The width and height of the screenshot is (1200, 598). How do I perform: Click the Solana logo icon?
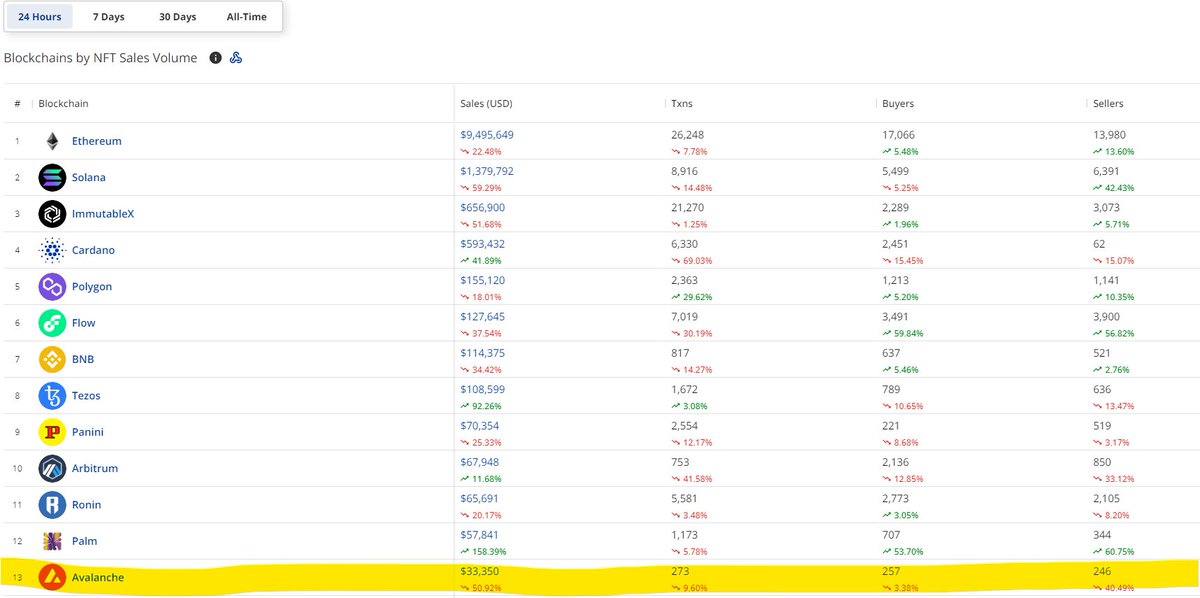click(x=52, y=177)
